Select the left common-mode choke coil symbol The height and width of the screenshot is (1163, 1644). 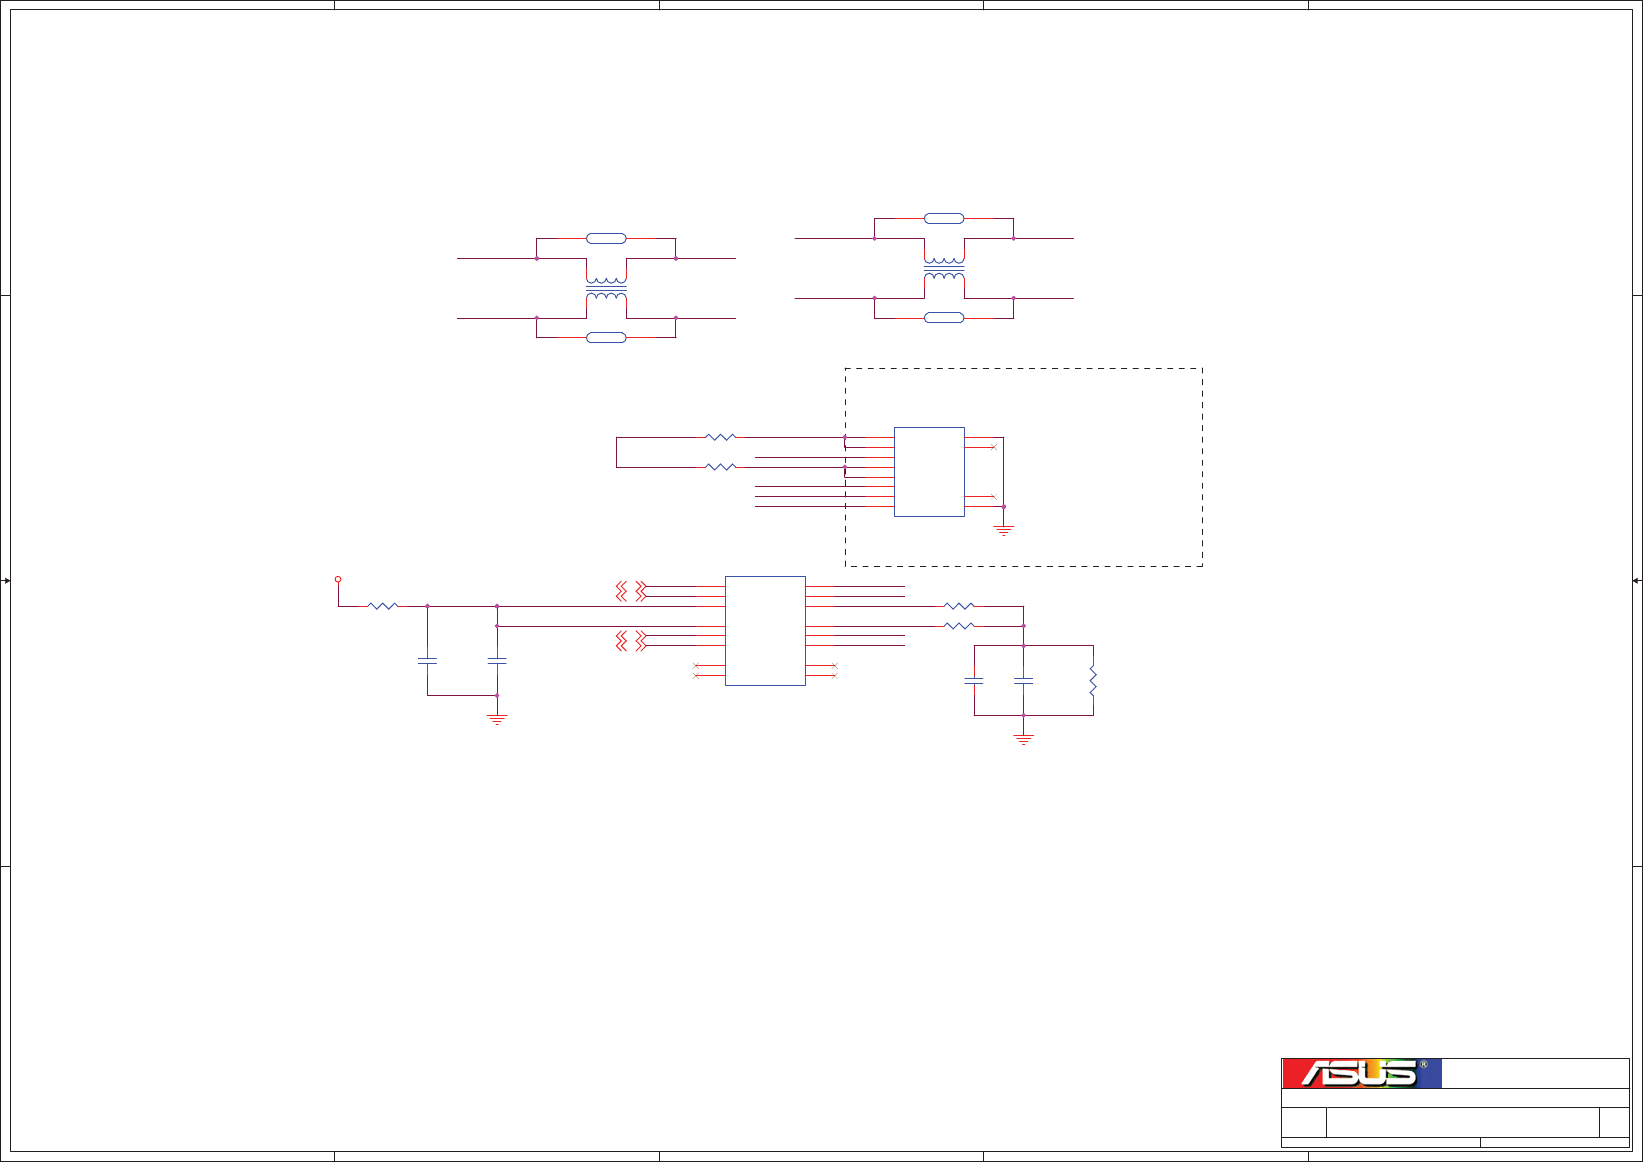click(606, 288)
